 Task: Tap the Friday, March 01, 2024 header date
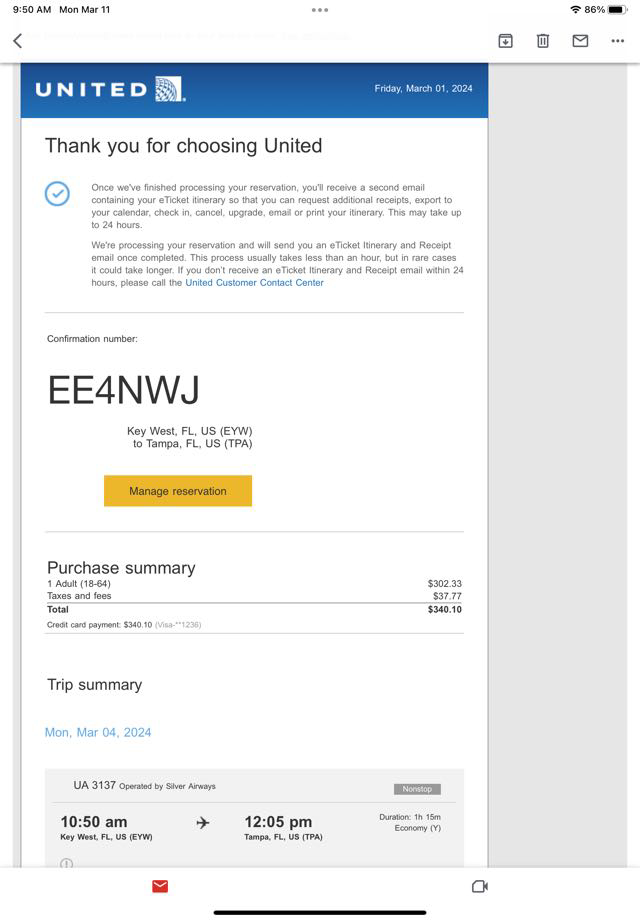[x=423, y=89]
